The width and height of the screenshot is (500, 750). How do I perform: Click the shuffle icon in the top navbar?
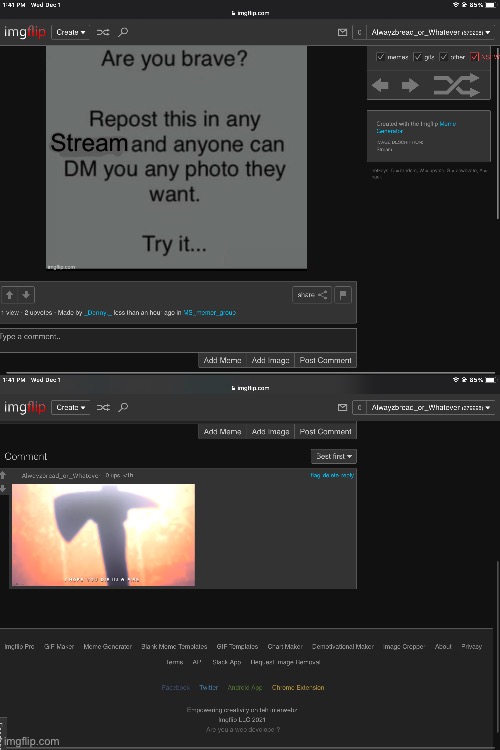[103, 32]
